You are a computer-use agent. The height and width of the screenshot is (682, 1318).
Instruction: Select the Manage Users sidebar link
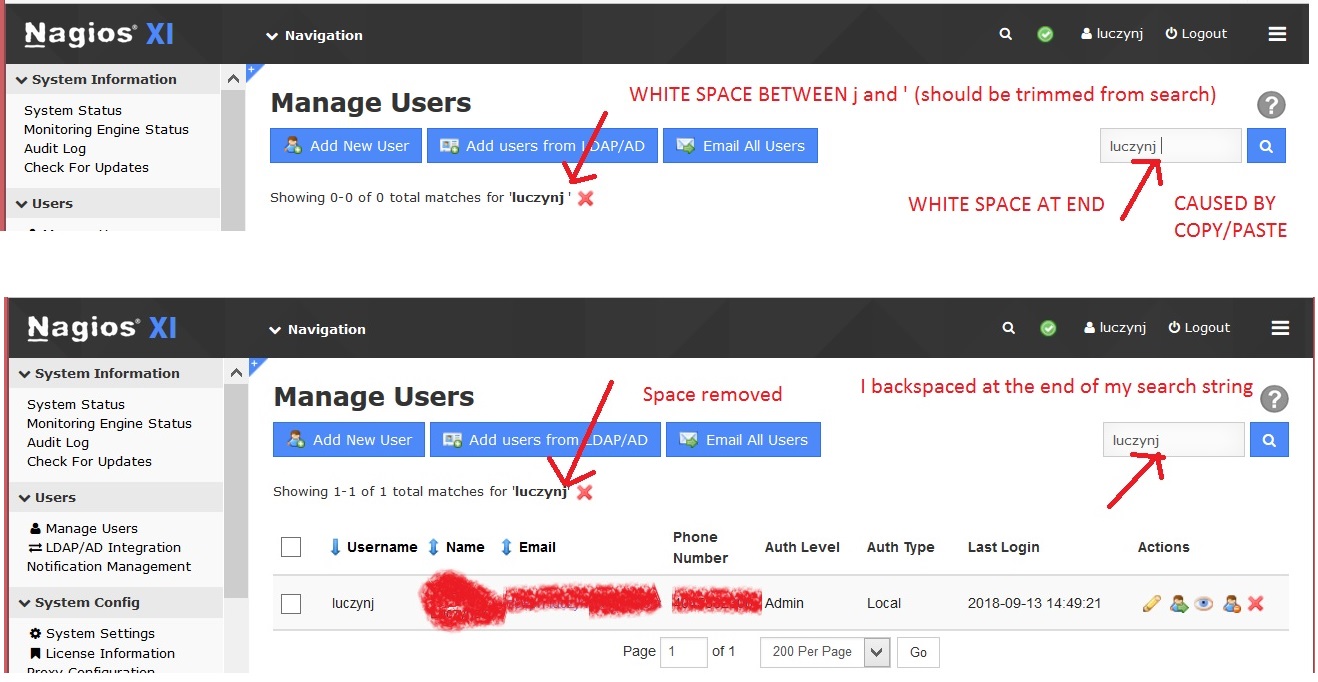91,528
